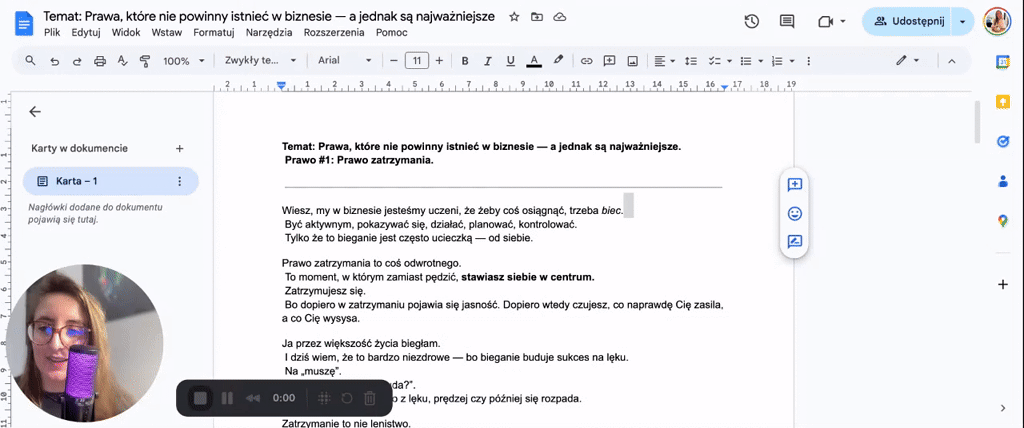The width and height of the screenshot is (1024, 428).
Task: Increase font size with plus
Action: [x=439, y=61]
